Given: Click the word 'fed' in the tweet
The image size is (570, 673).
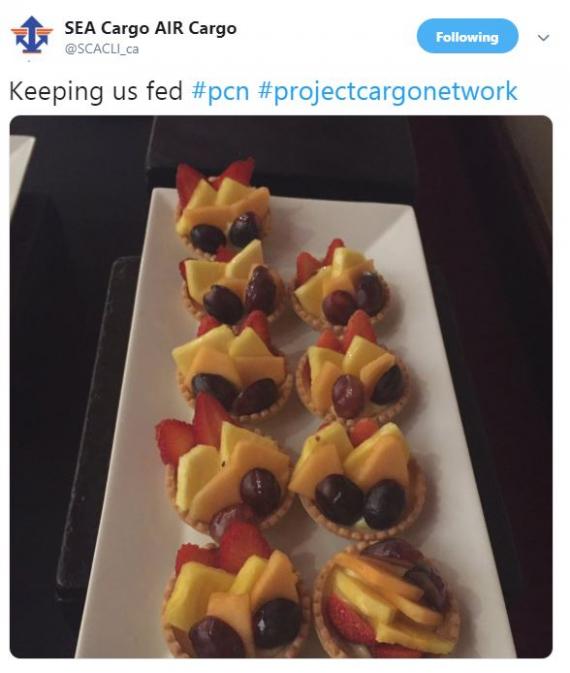Looking at the screenshot, I should pyautogui.click(x=165, y=91).
